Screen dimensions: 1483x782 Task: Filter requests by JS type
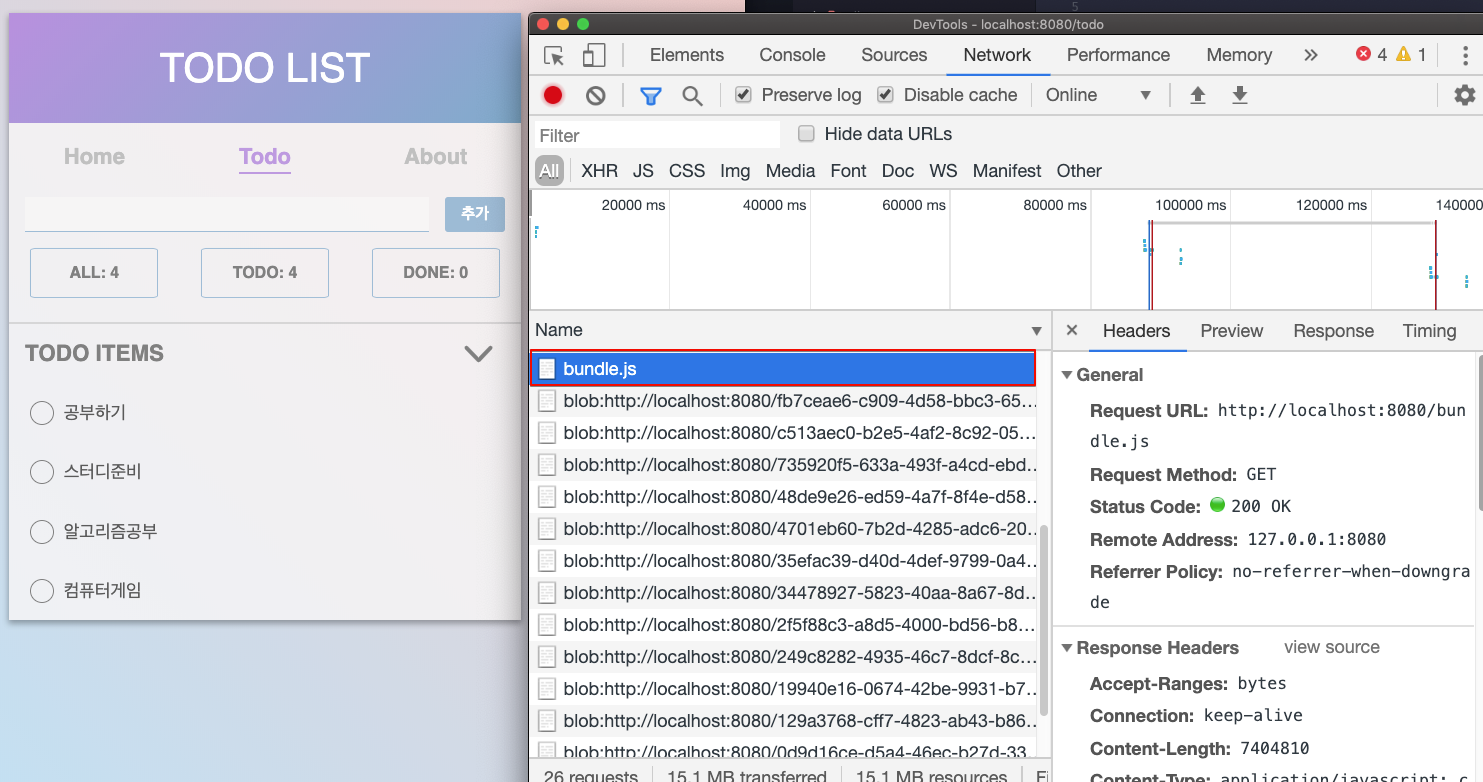coord(643,171)
